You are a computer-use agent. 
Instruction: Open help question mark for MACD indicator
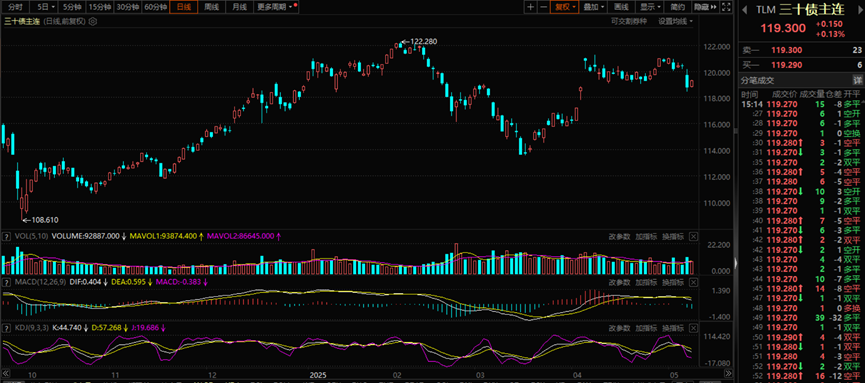click(x=6, y=282)
